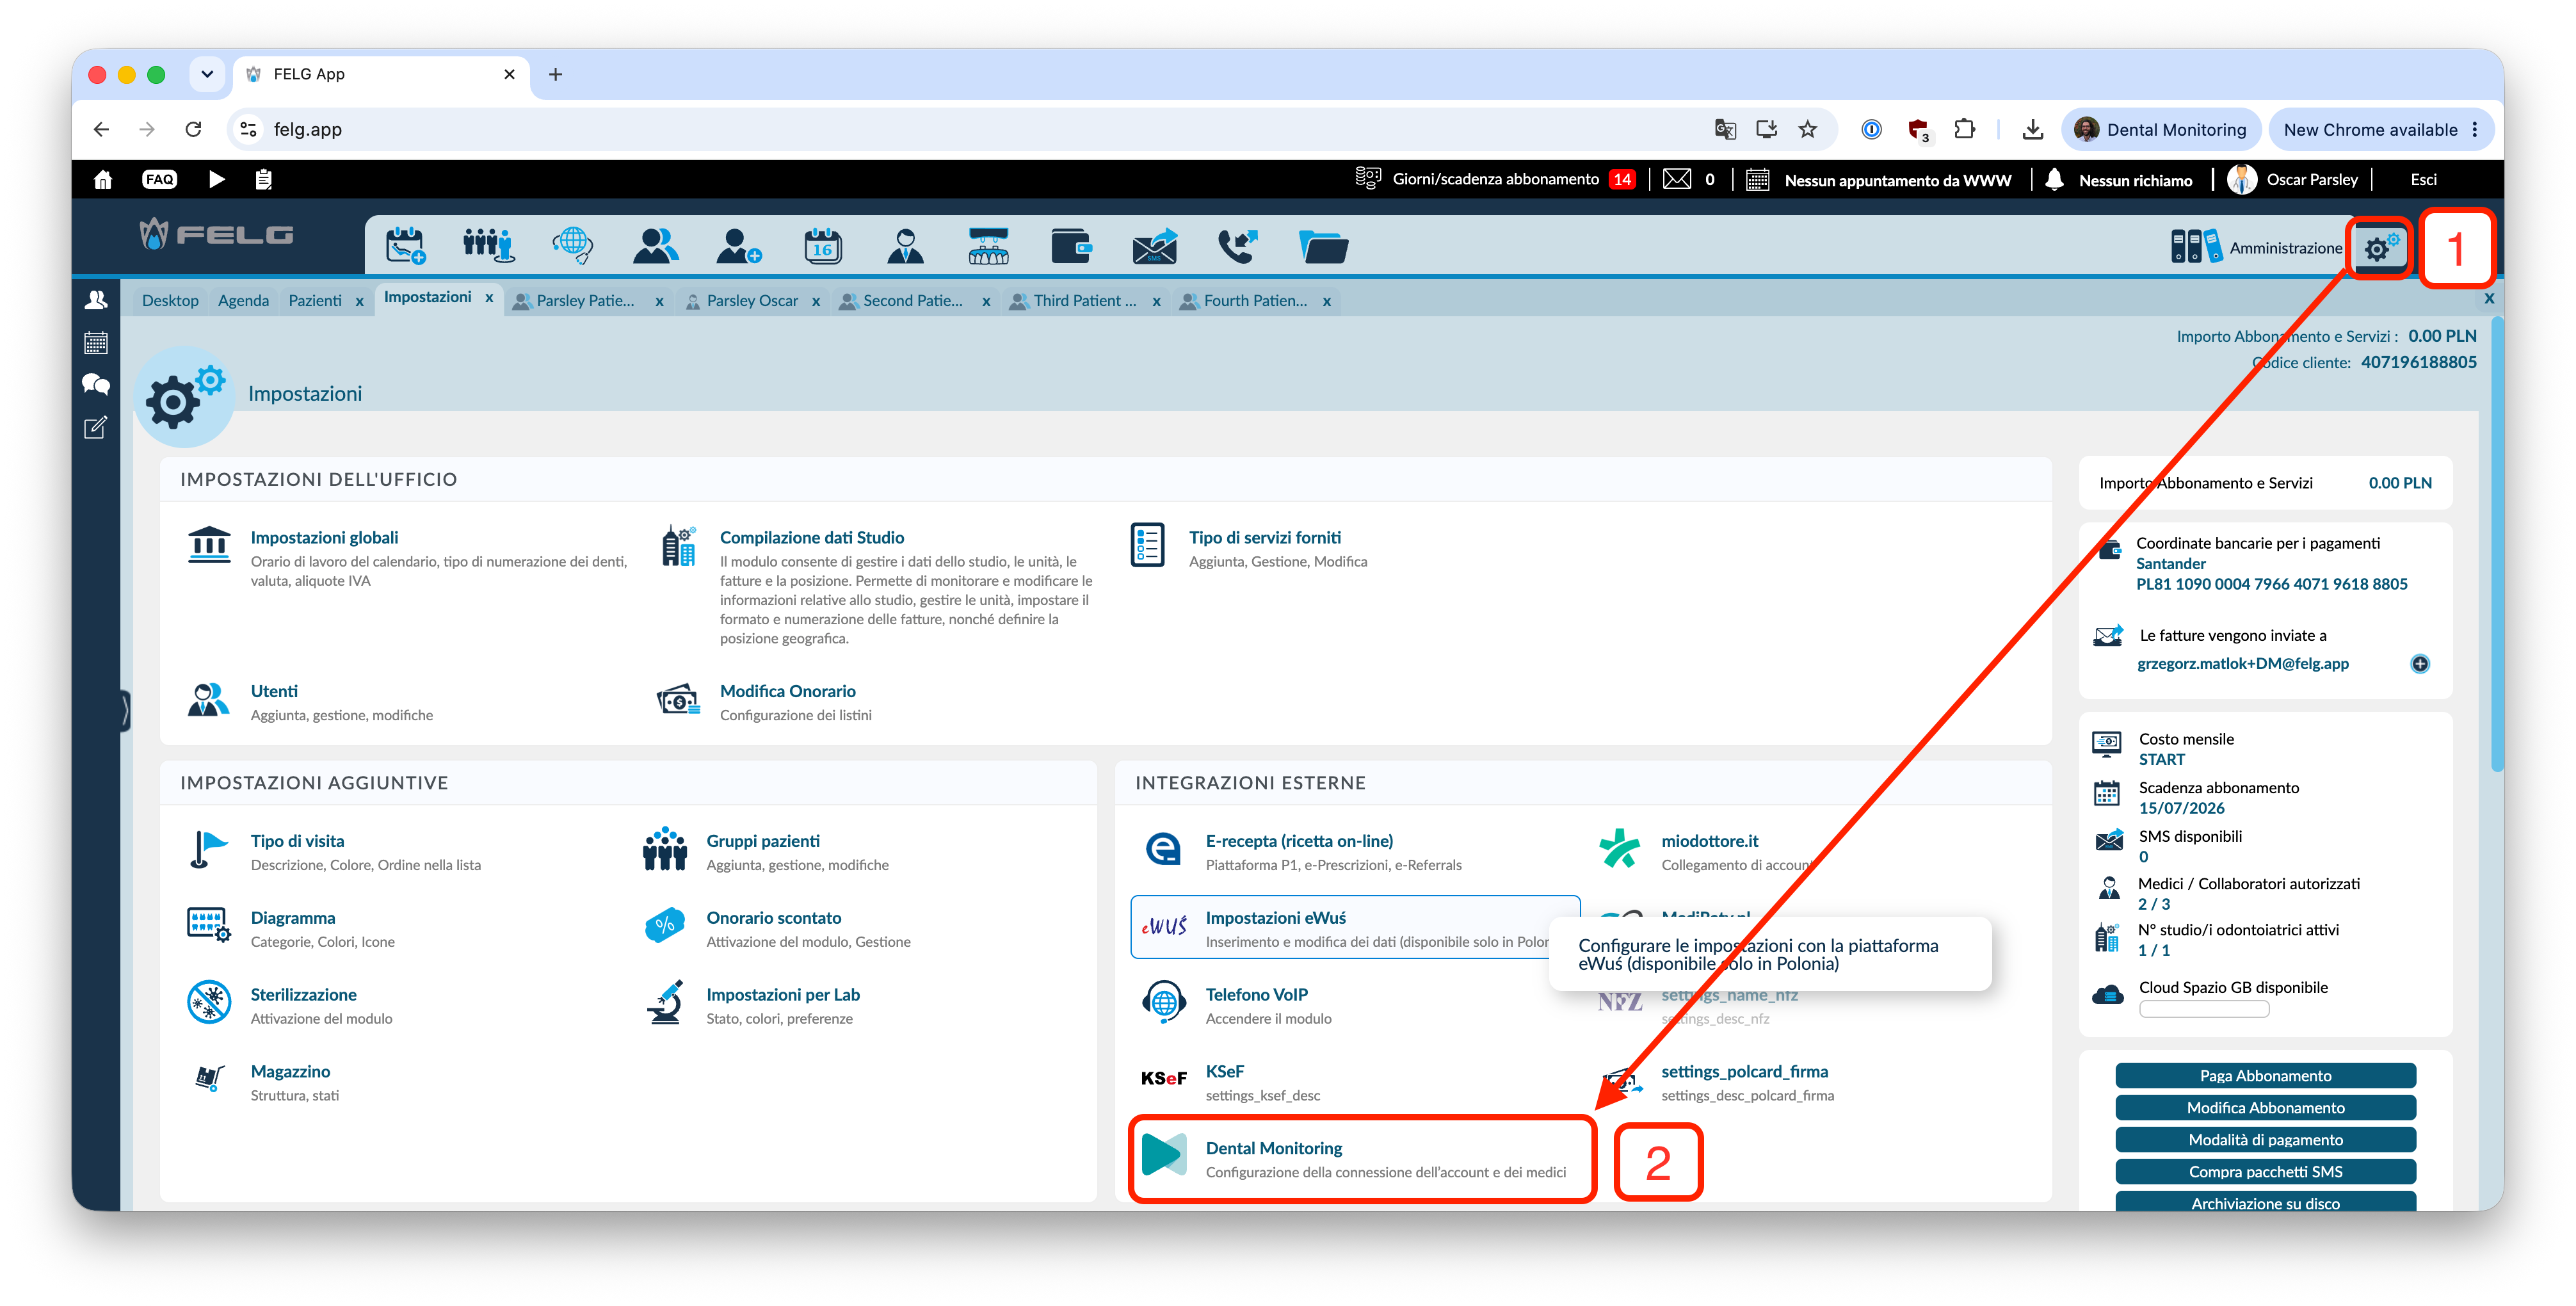
Task: Open the sidebar calendar grid icon
Action: [x=96, y=343]
